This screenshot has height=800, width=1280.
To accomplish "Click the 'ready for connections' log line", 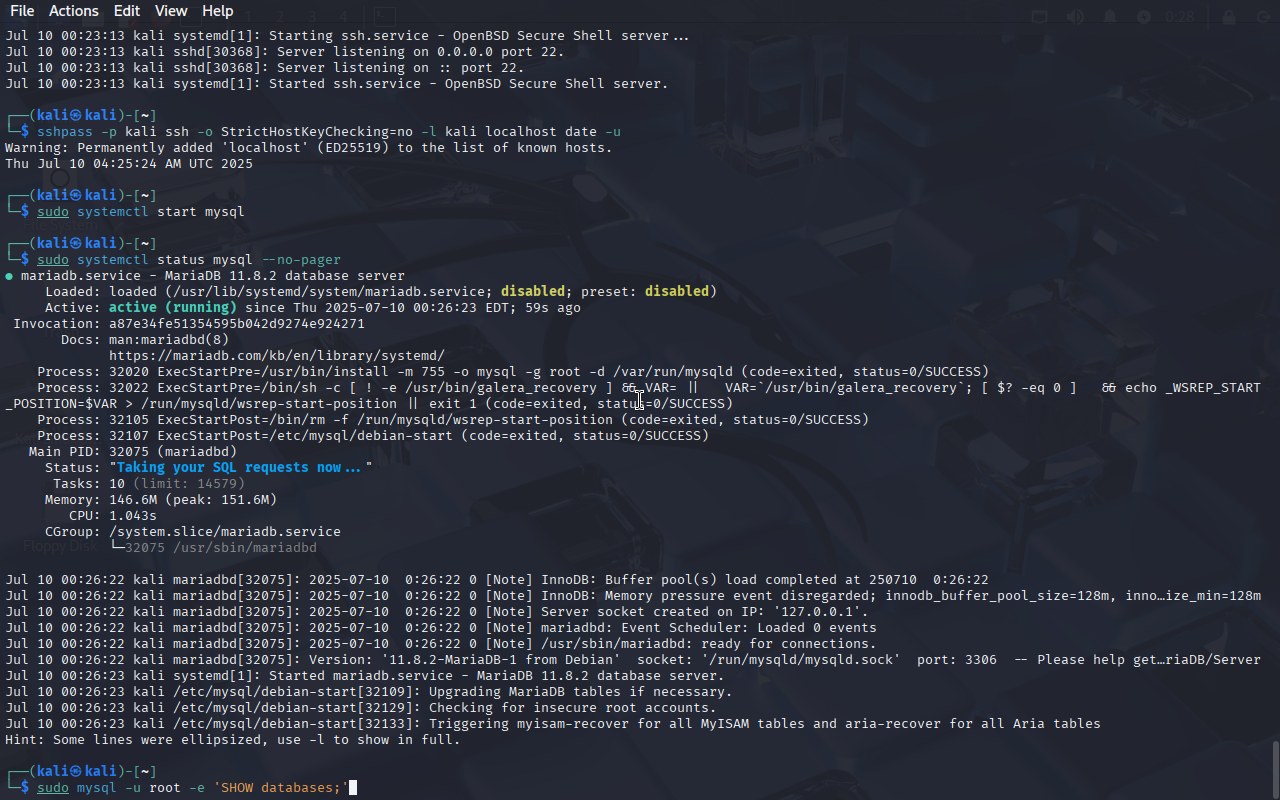I will [x=441, y=644].
